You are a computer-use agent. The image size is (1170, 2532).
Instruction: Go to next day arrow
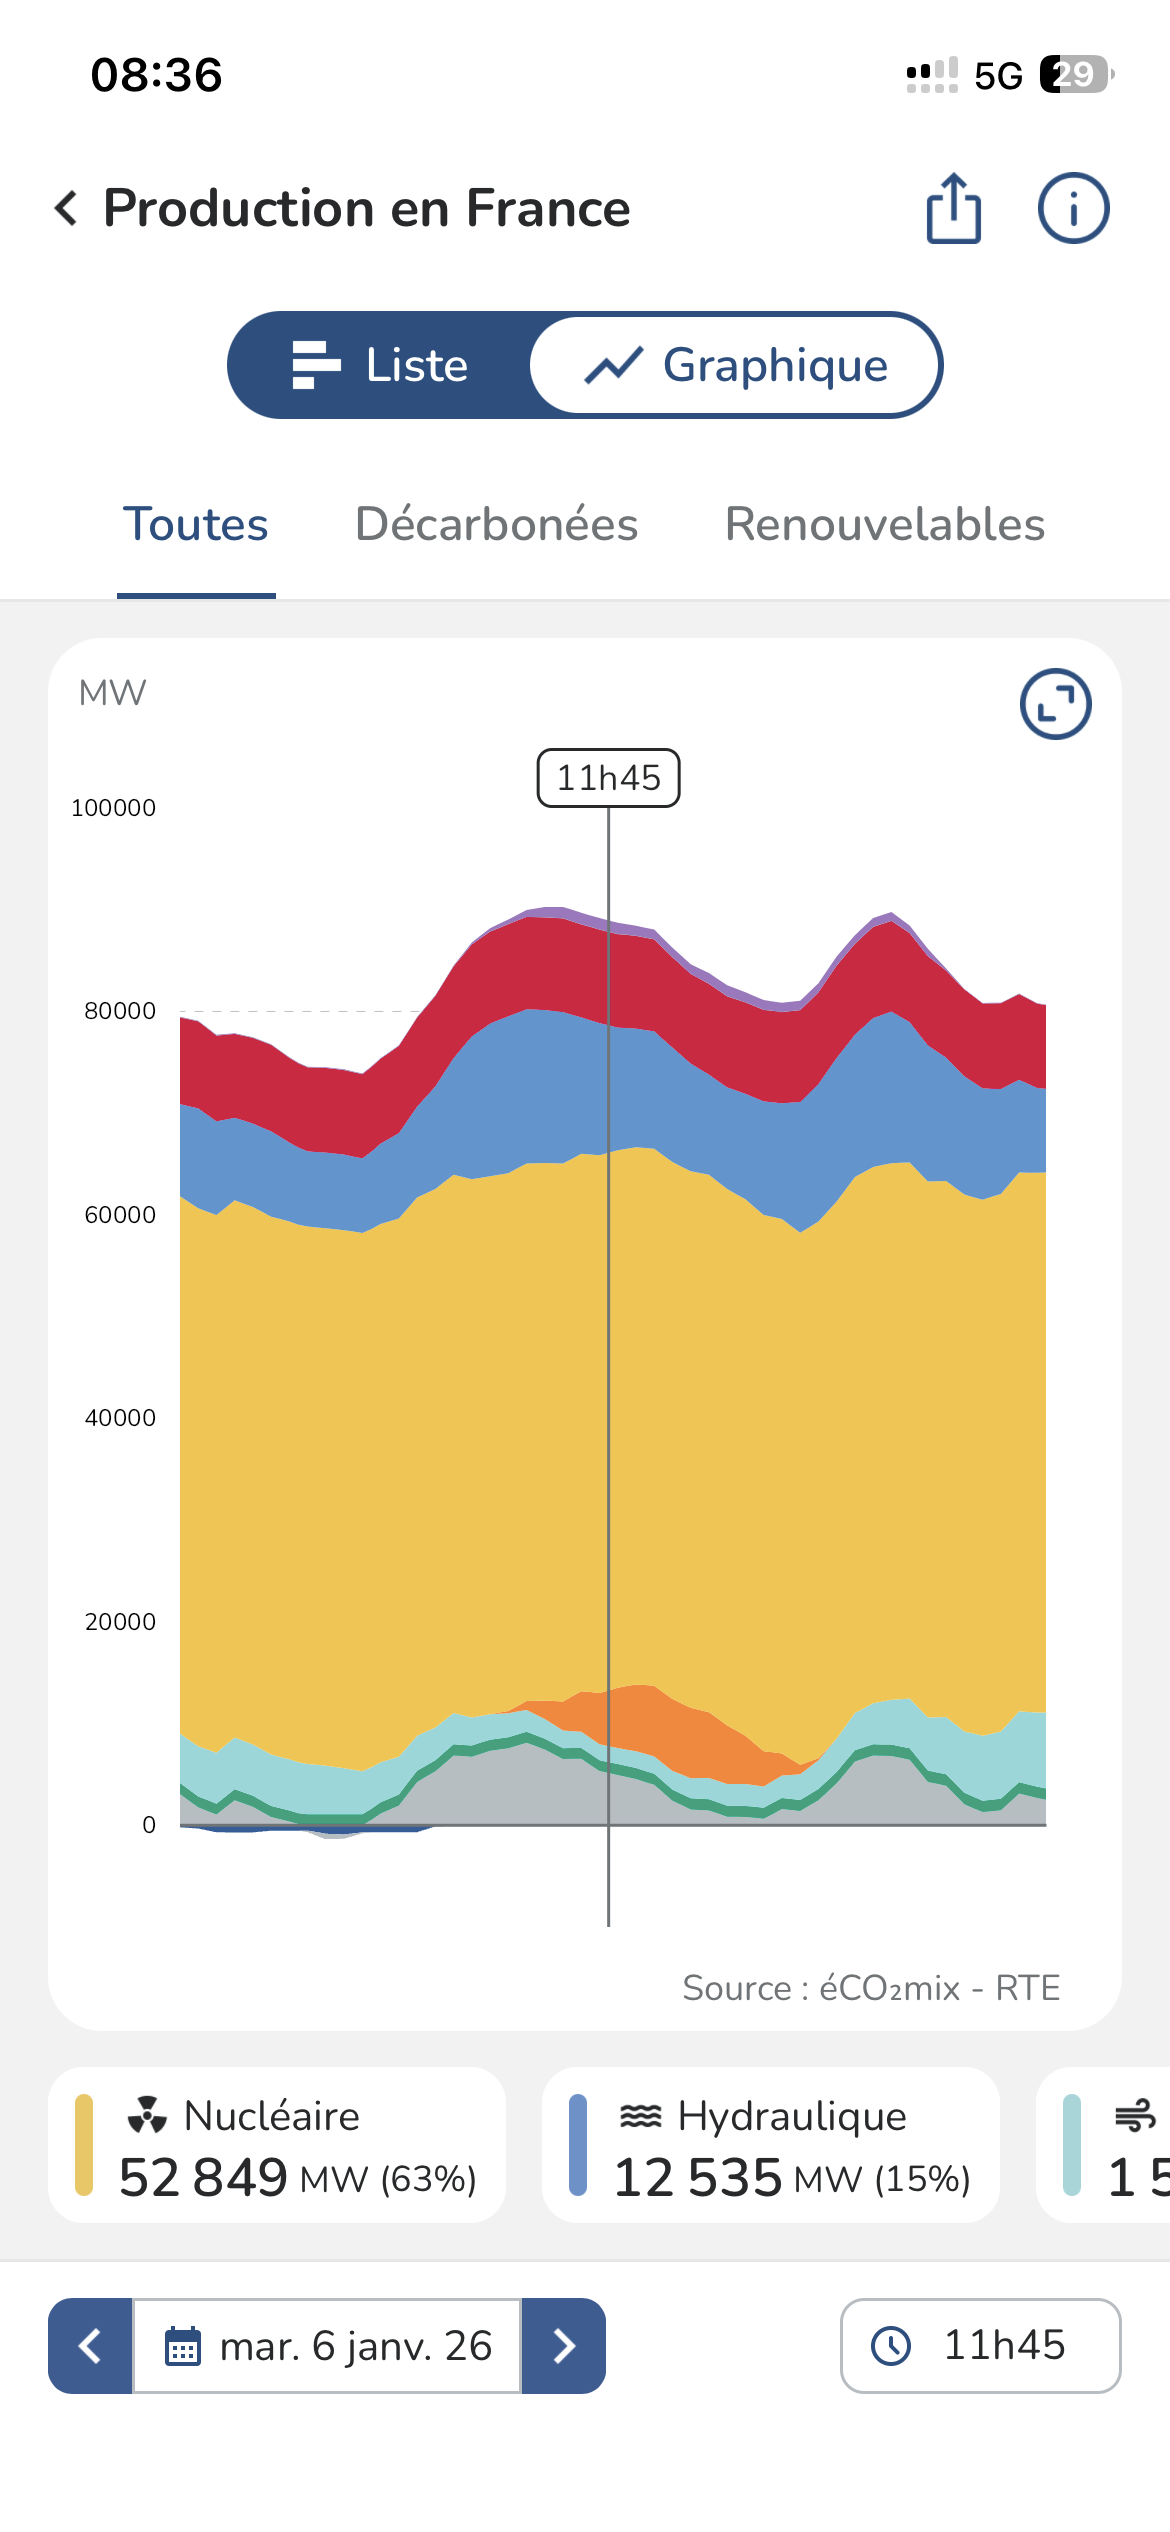pos(563,2346)
